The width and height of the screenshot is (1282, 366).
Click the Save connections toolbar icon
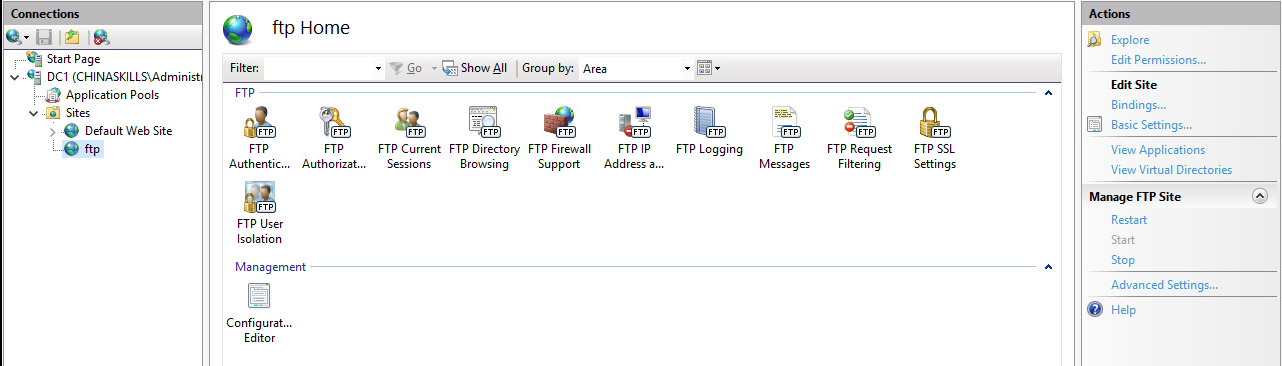tap(43, 37)
